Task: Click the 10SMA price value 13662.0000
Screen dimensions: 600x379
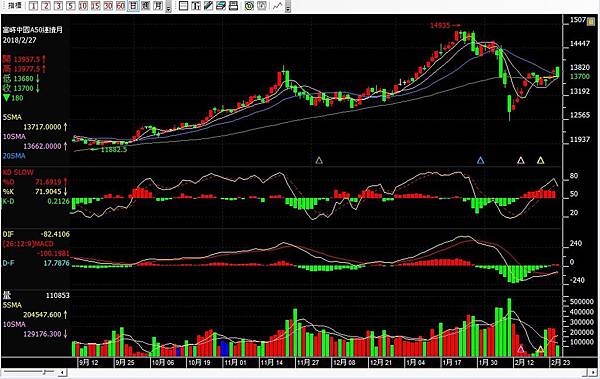Action: [x=42, y=146]
